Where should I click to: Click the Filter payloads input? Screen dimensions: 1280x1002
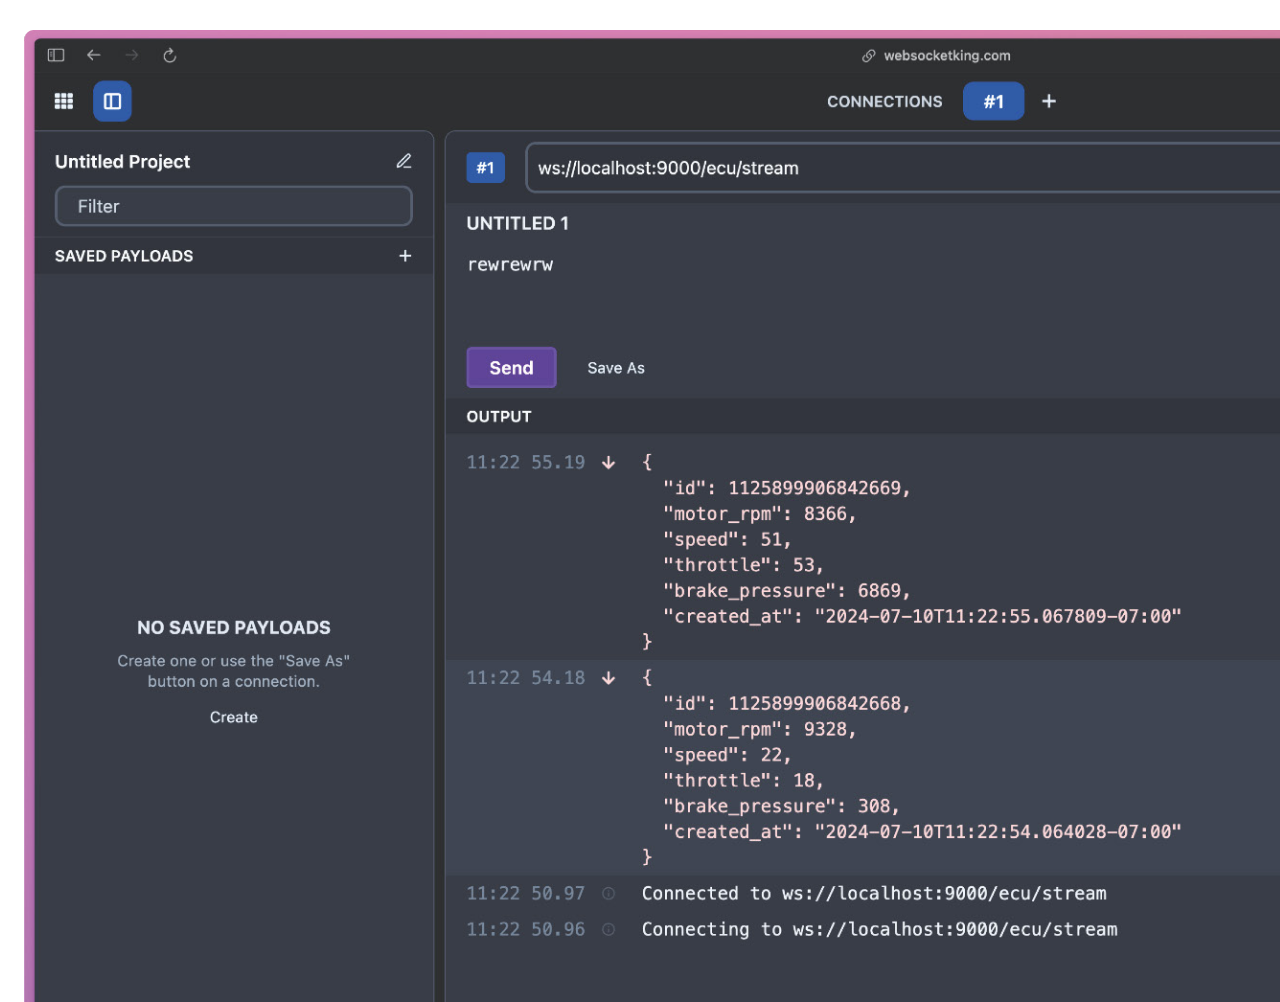pos(233,206)
